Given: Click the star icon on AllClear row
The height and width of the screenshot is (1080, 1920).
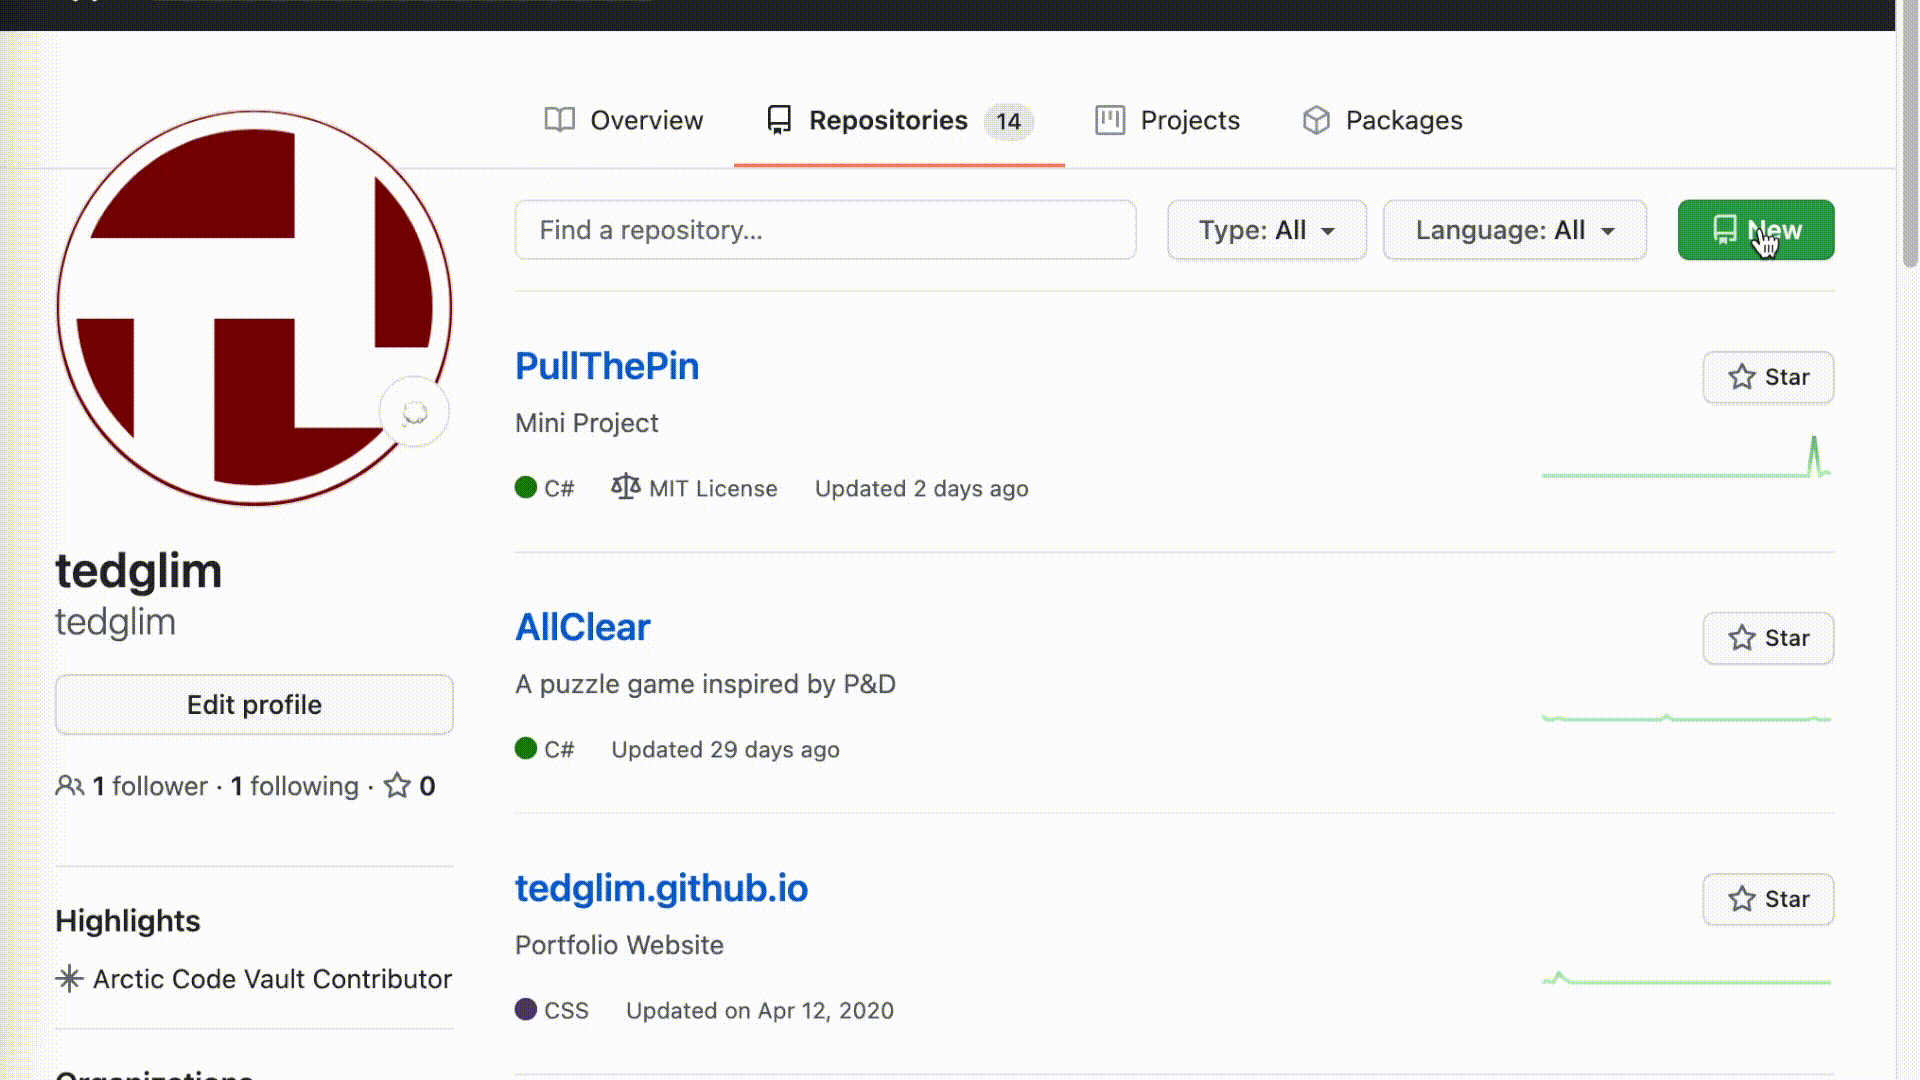Looking at the screenshot, I should click(x=1742, y=638).
